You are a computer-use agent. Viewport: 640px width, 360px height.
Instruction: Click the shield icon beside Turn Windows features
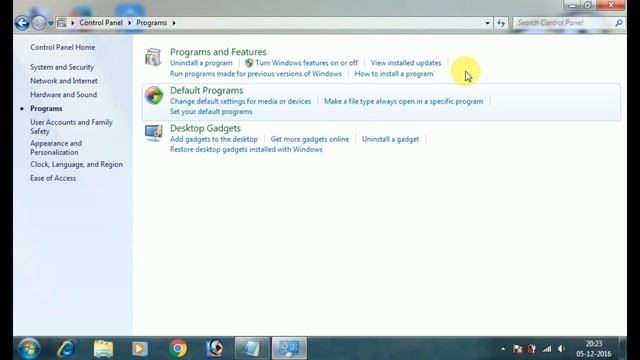(249, 63)
